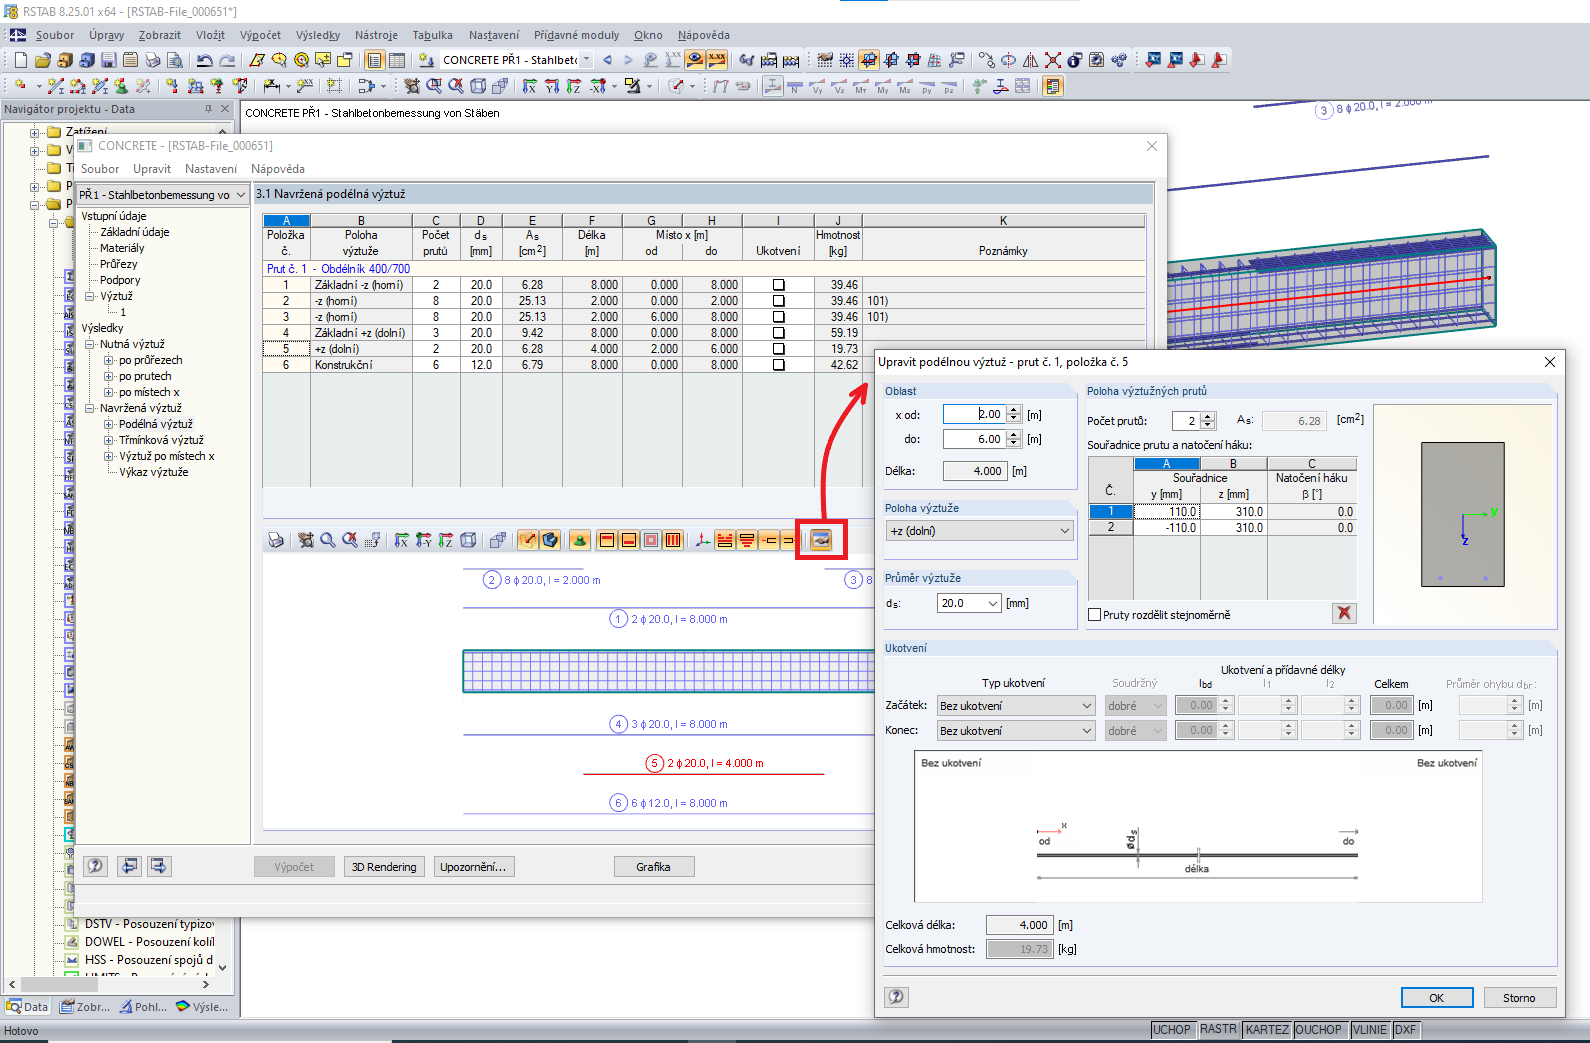Viewport: 1590px width, 1043px height.
Task: Expand 'Podélná výztuž' tree node
Action: (109, 424)
